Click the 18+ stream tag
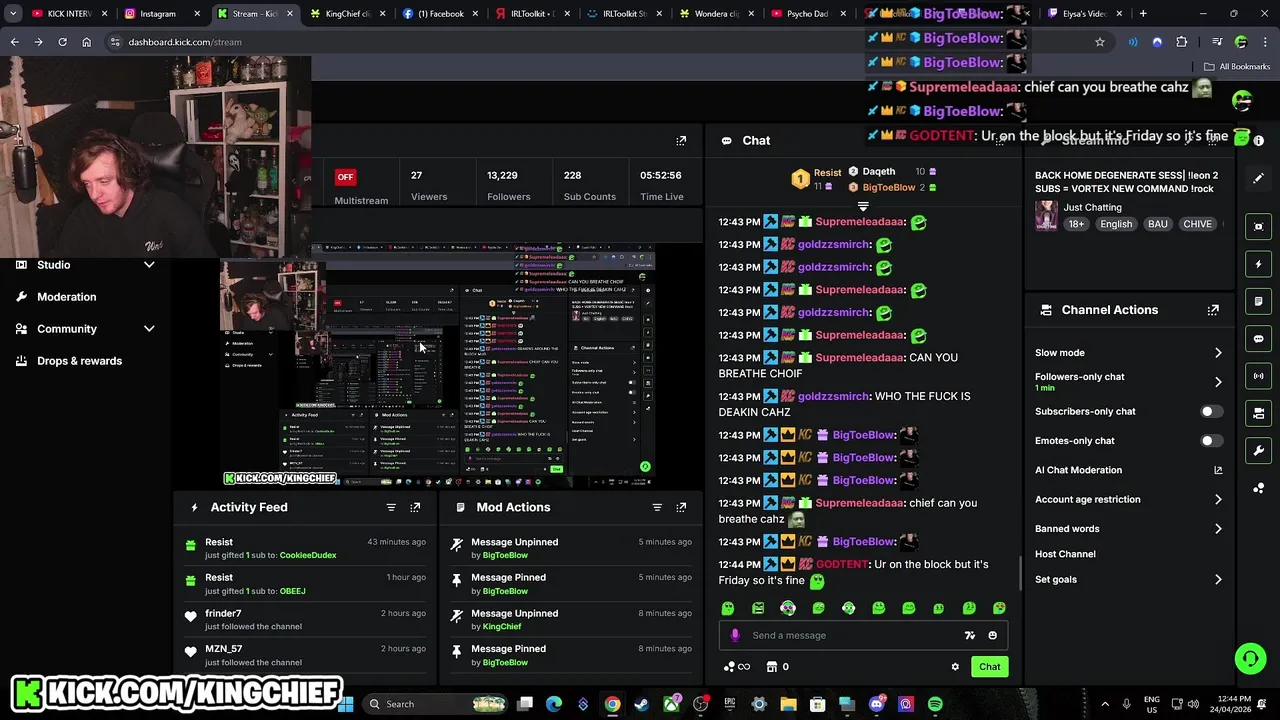Viewport: 1280px width, 720px height. pyautogui.click(x=1076, y=224)
